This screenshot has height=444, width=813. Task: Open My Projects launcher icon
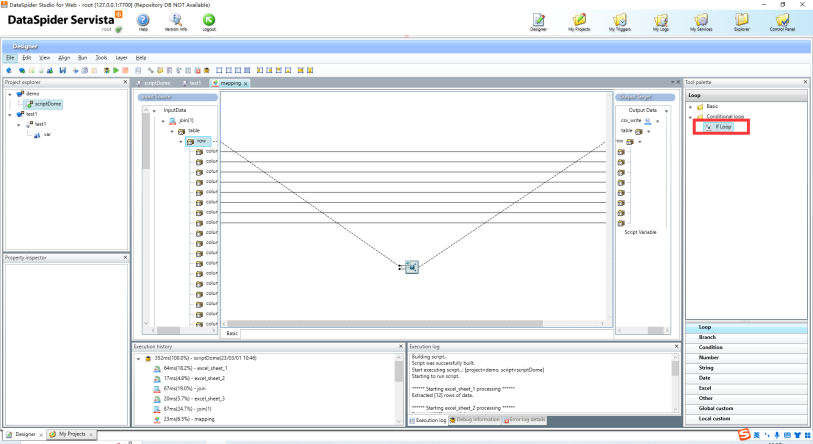point(579,20)
